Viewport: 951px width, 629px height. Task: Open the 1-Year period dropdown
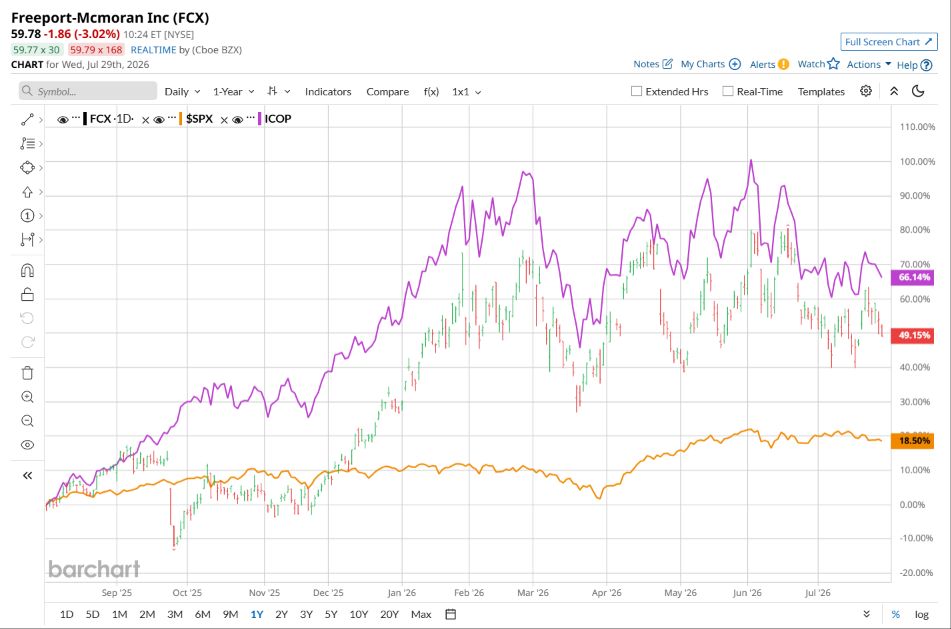coord(234,92)
